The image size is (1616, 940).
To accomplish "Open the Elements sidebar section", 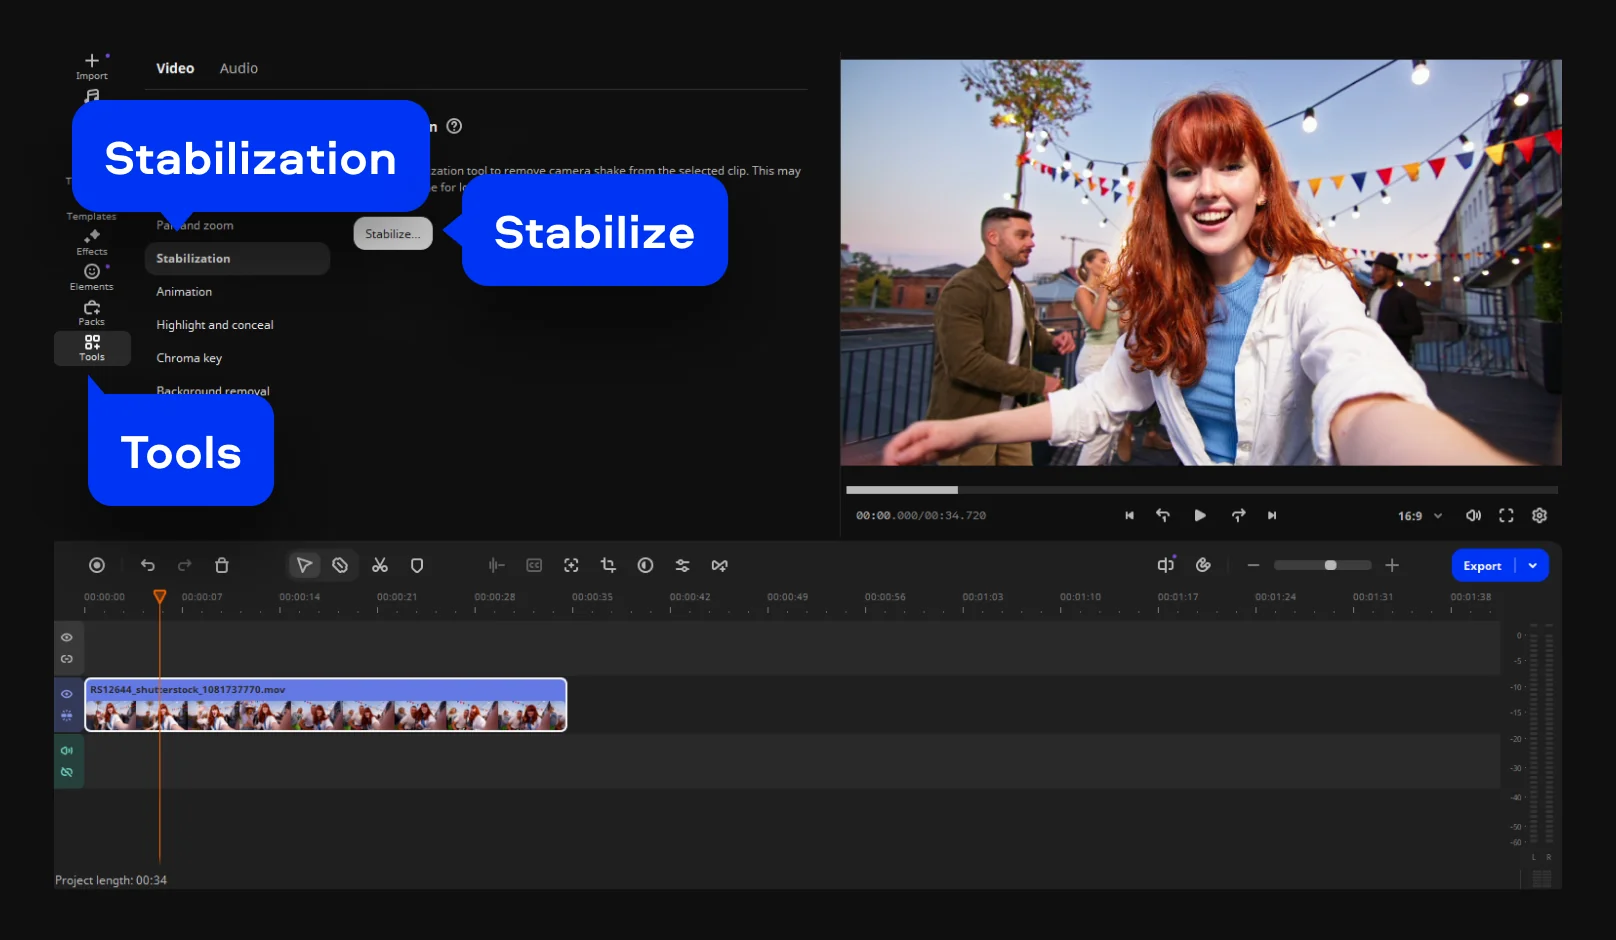I will point(92,277).
